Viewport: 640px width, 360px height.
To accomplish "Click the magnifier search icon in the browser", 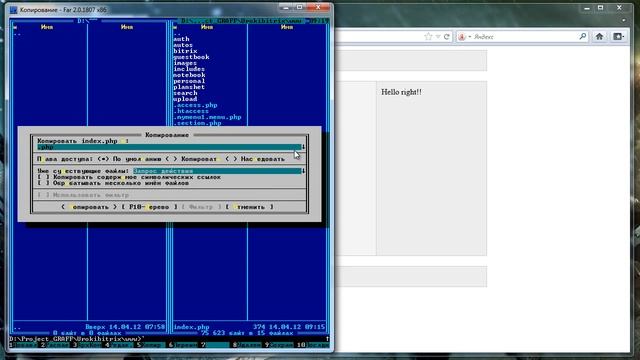I will (x=582, y=37).
